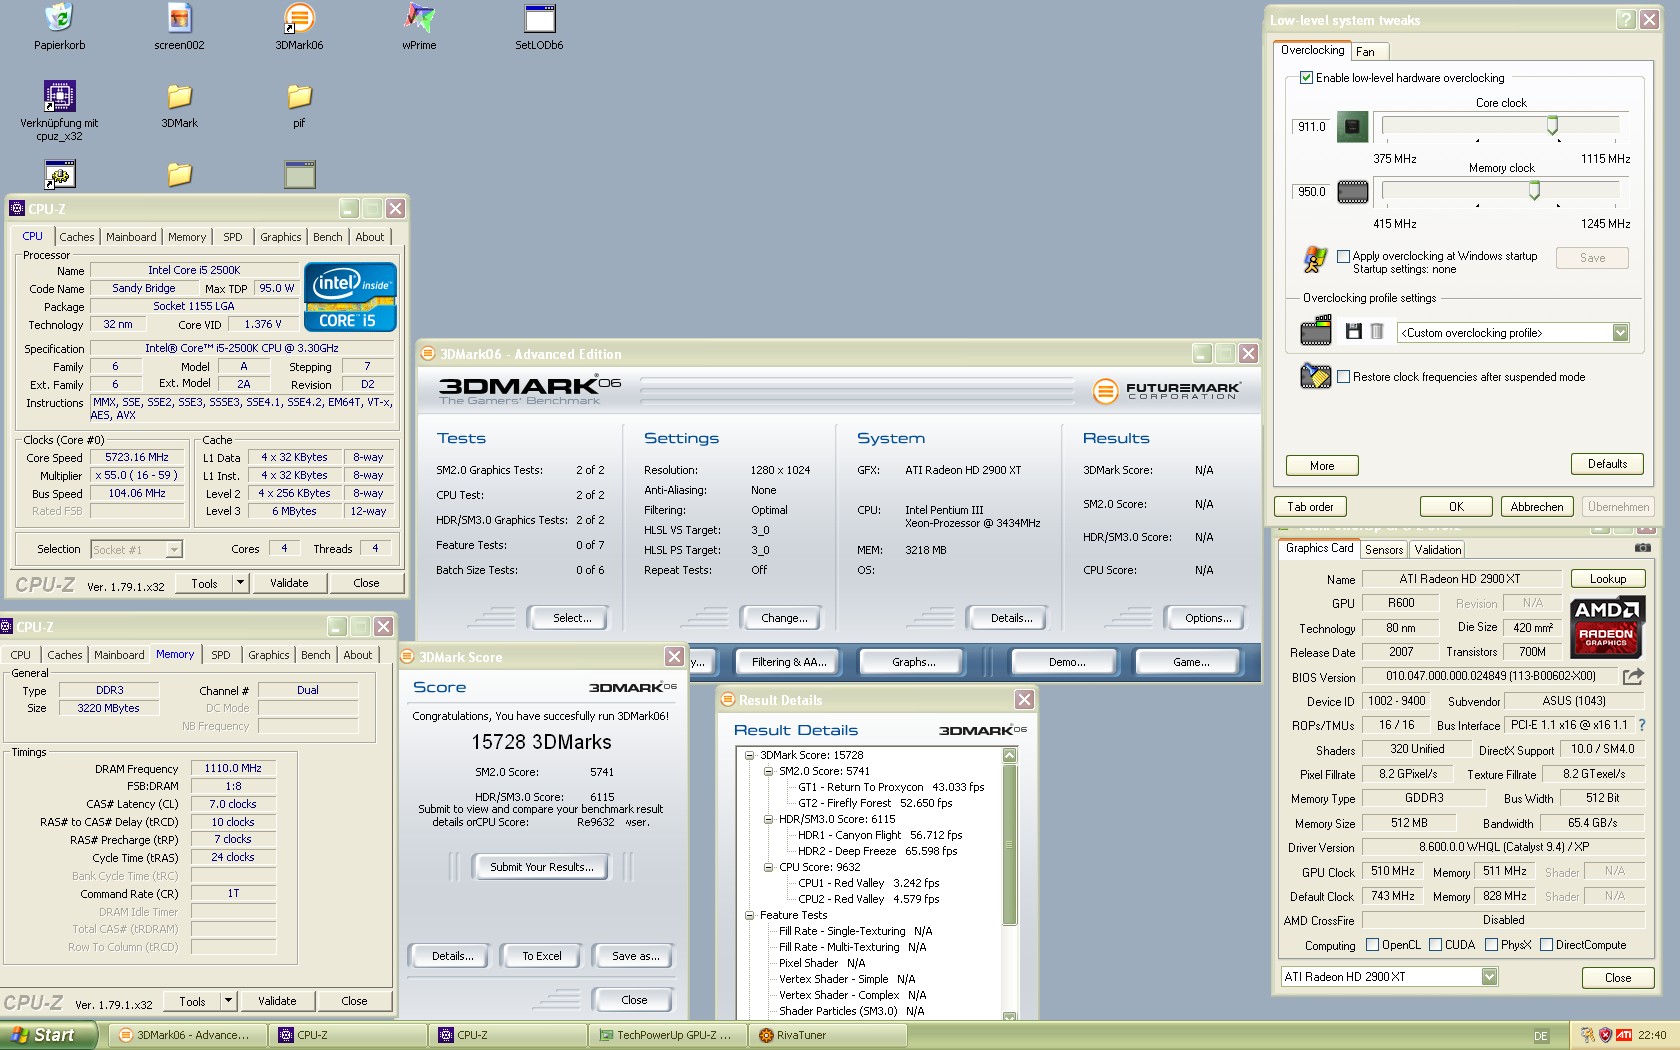
Task: Click the memory clock chip icon in RivaTuner
Action: pyautogui.click(x=1352, y=191)
